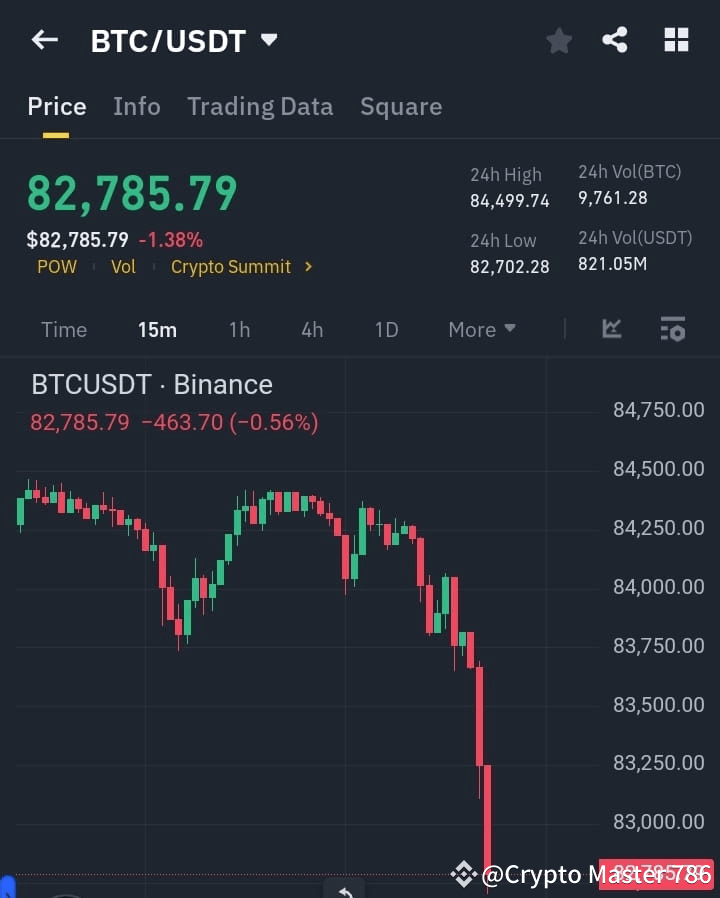Toggle the Vol indicator tag
720x898 pixels.
pyautogui.click(x=123, y=267)
